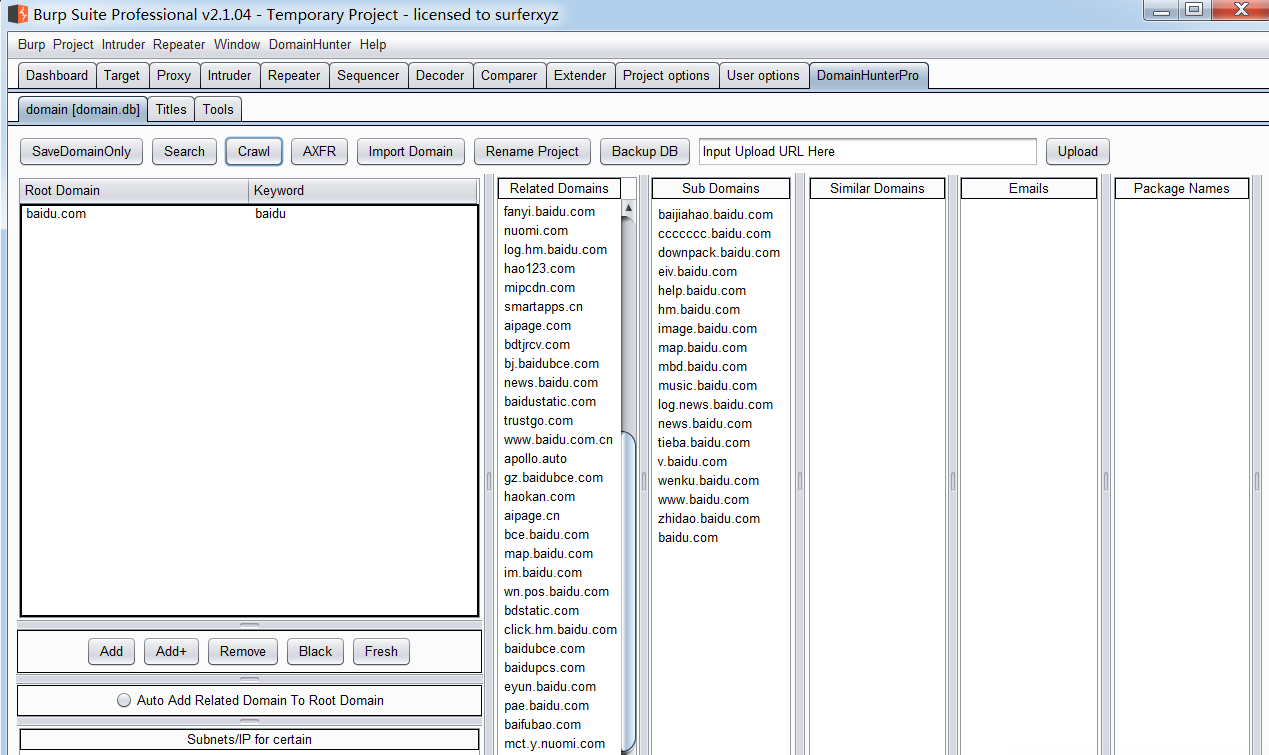This screenshot has width=1269, height=755.
Task: Select fanyi.baidu.com in Related Domains
Action: [x=550, y=212]
